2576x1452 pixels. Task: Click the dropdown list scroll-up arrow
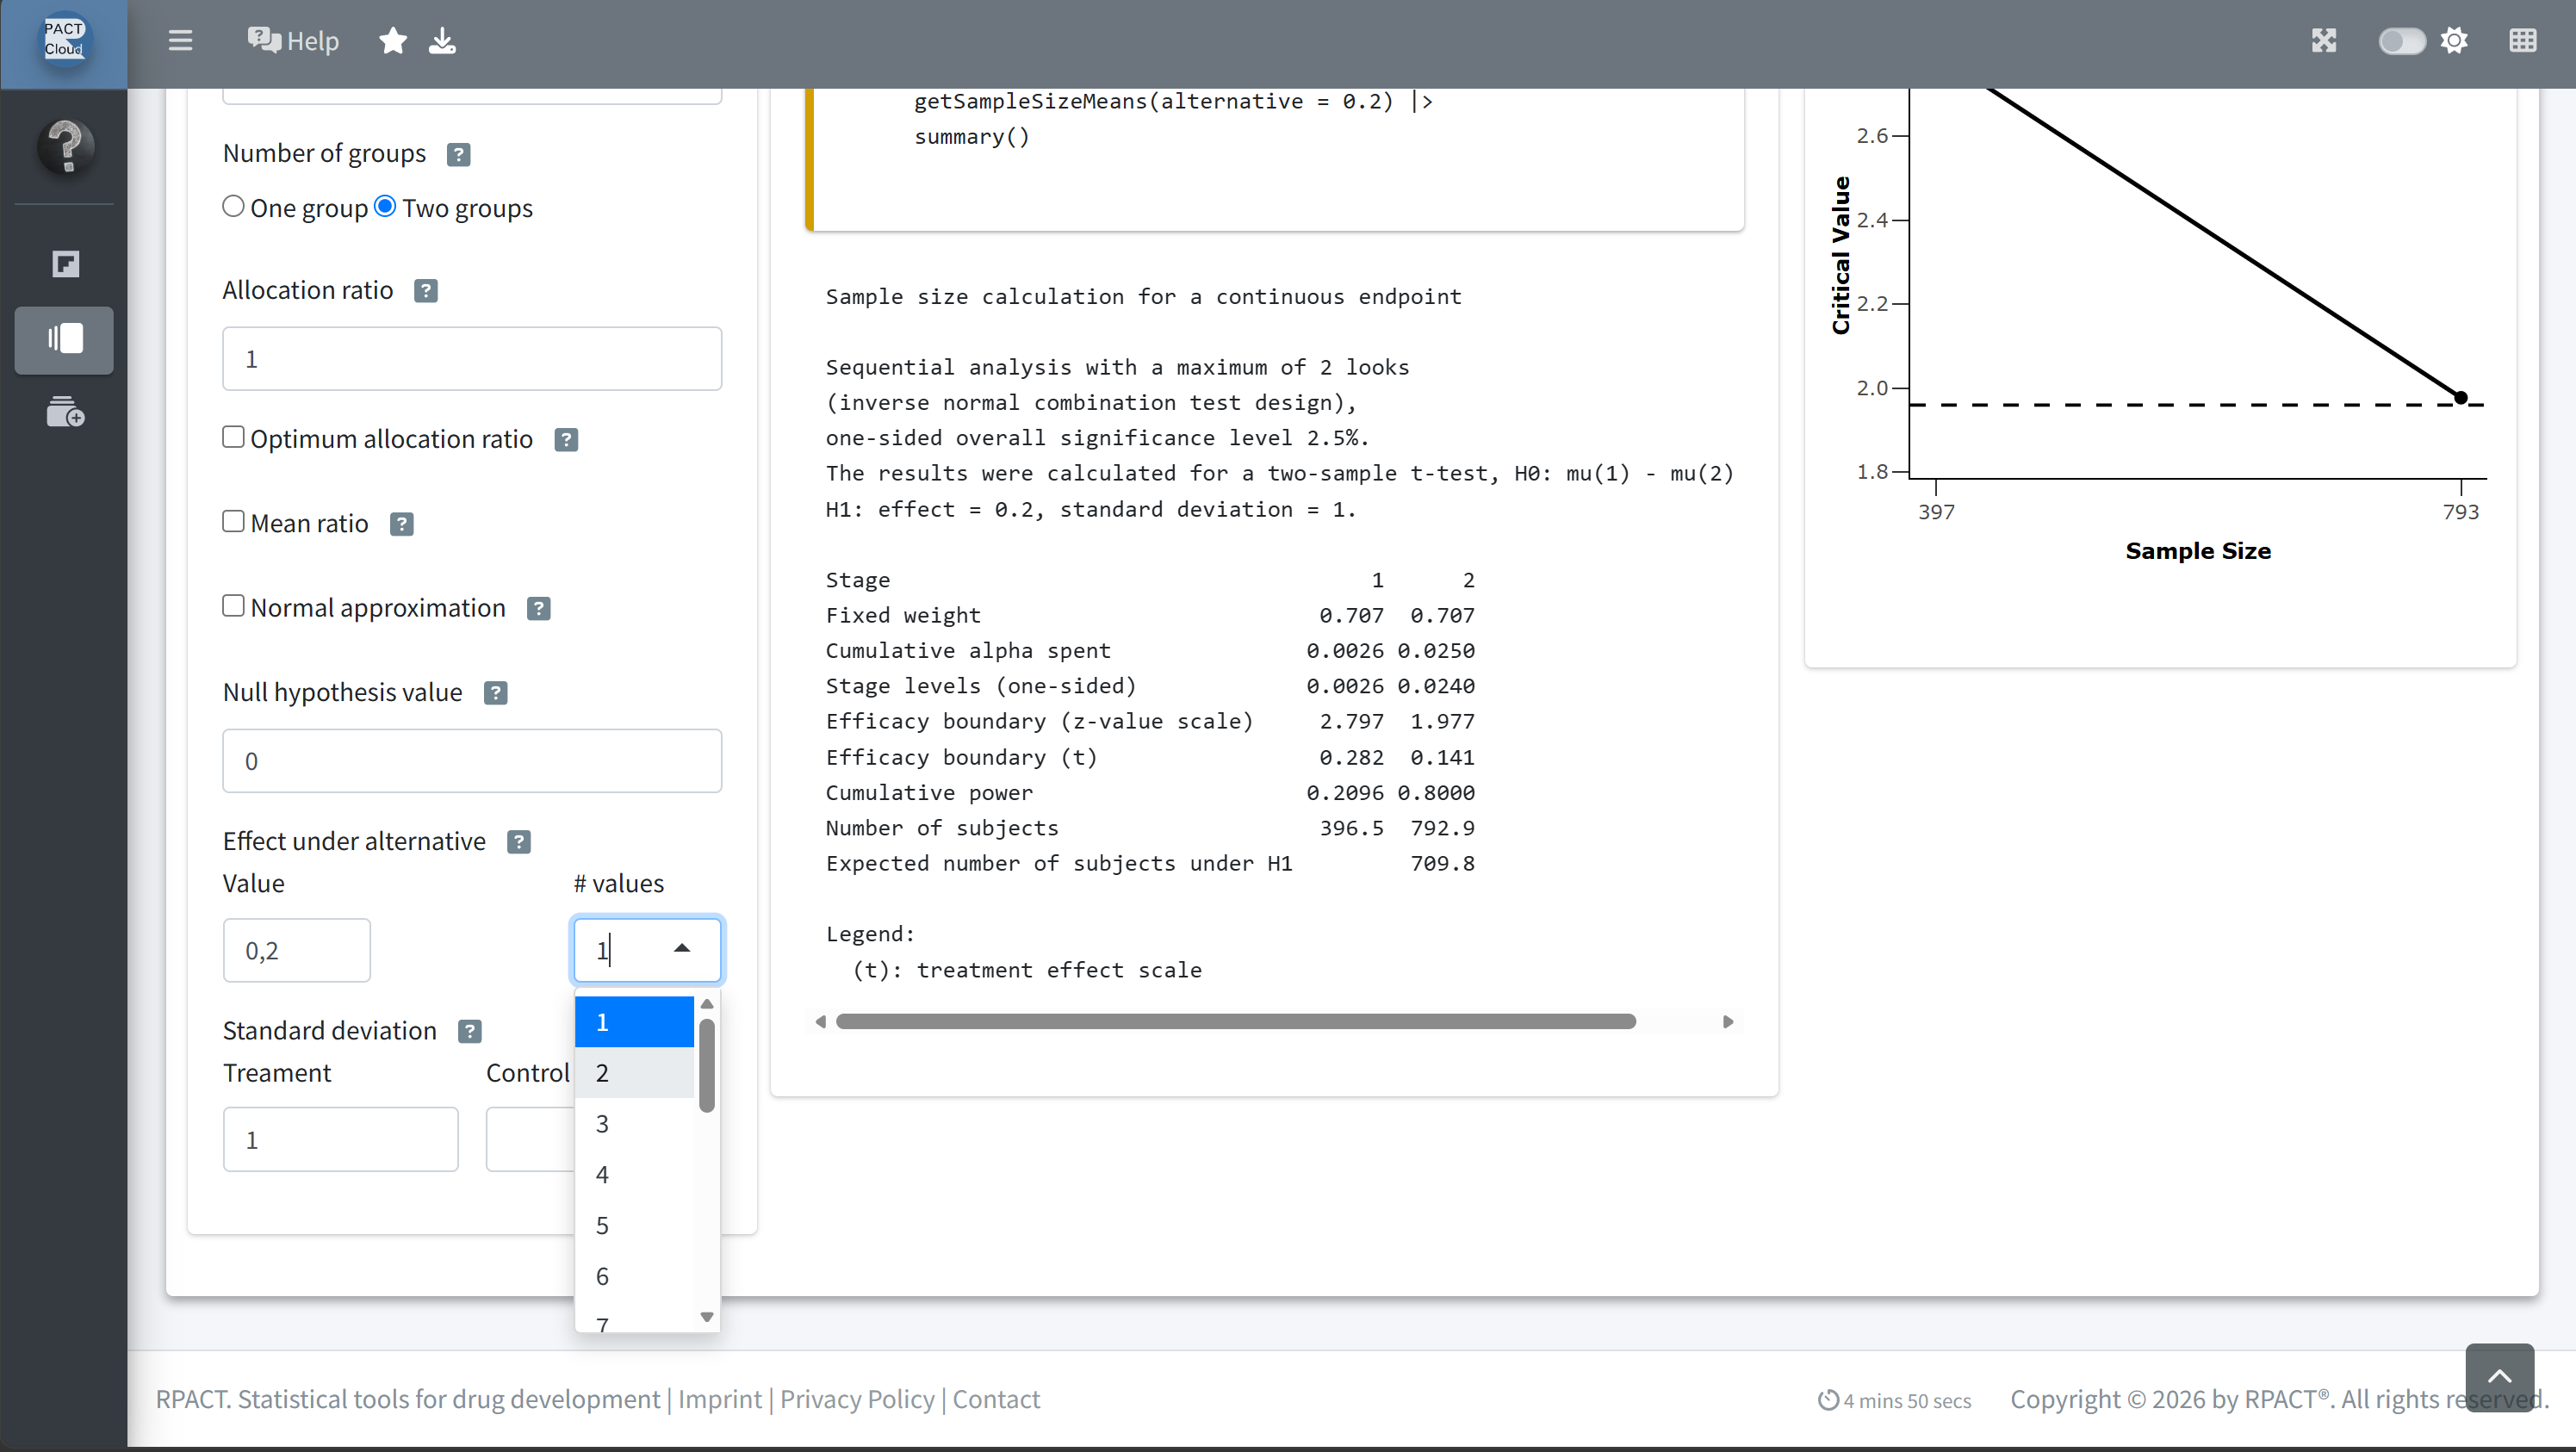pos(707,1004)
